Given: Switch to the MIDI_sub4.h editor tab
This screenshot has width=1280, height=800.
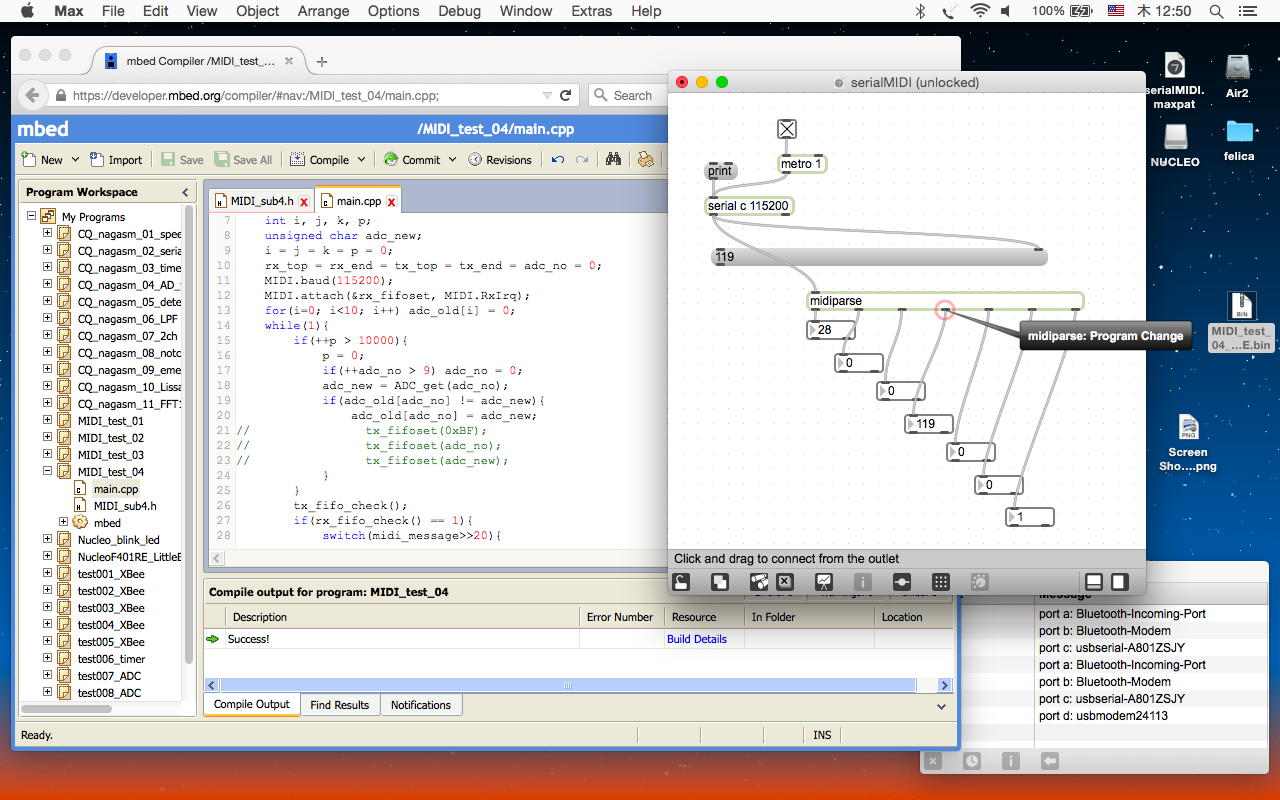Looking at the screenshot, I should (x=261, y=201).
